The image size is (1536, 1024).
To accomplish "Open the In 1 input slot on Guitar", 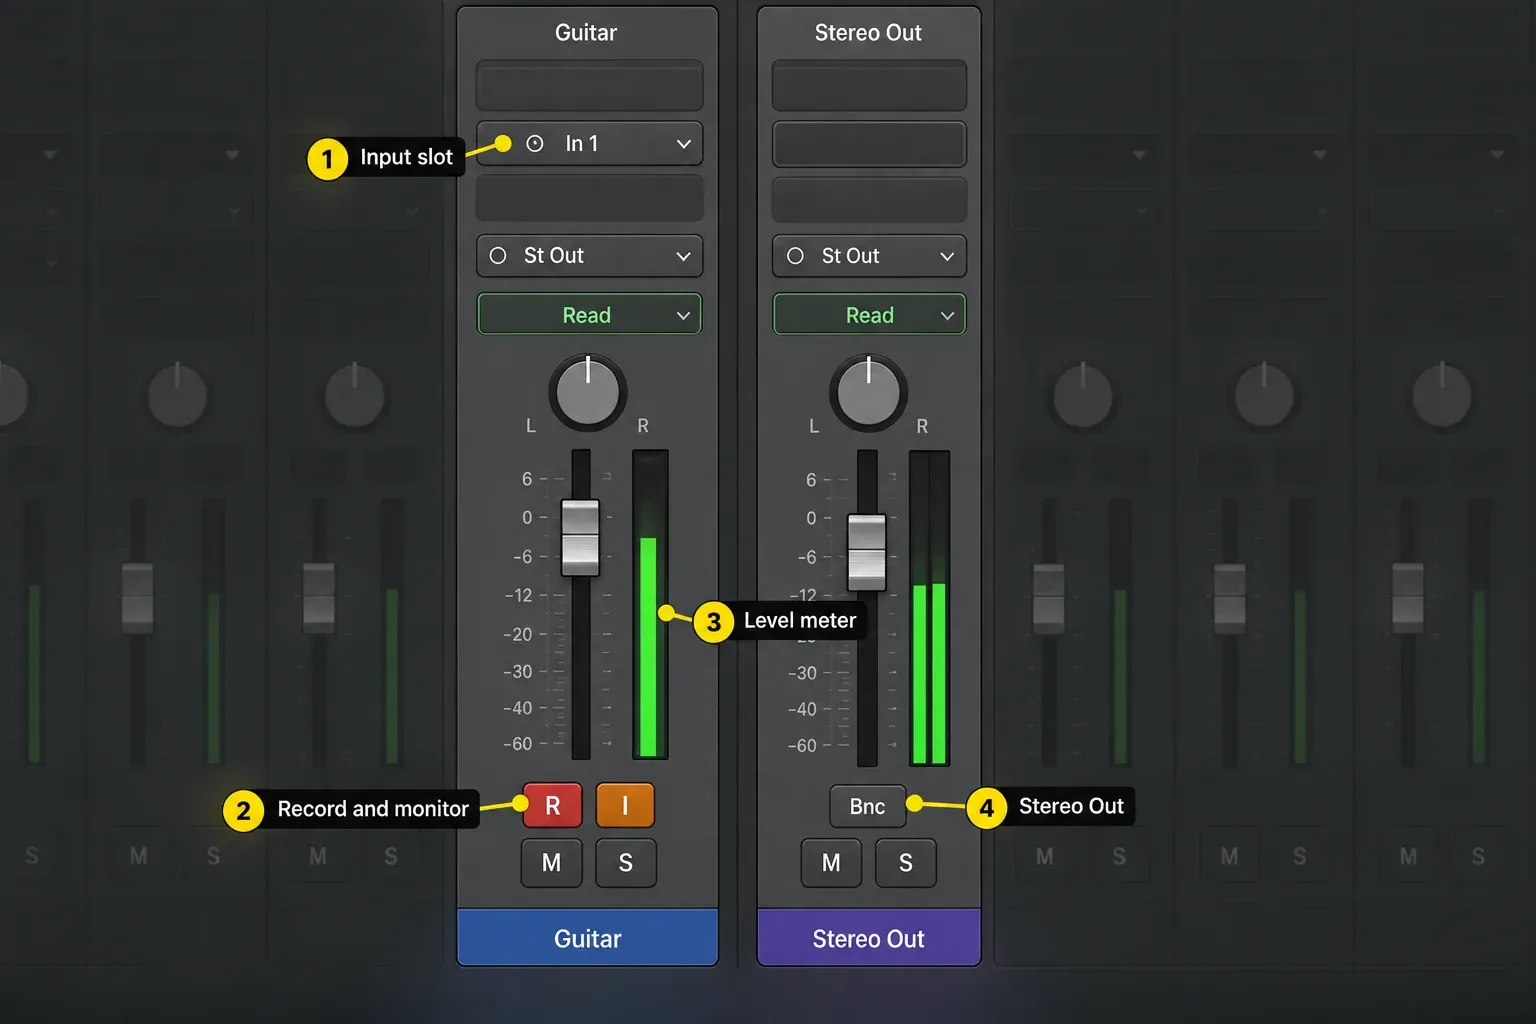I will [x=589, y=144].
